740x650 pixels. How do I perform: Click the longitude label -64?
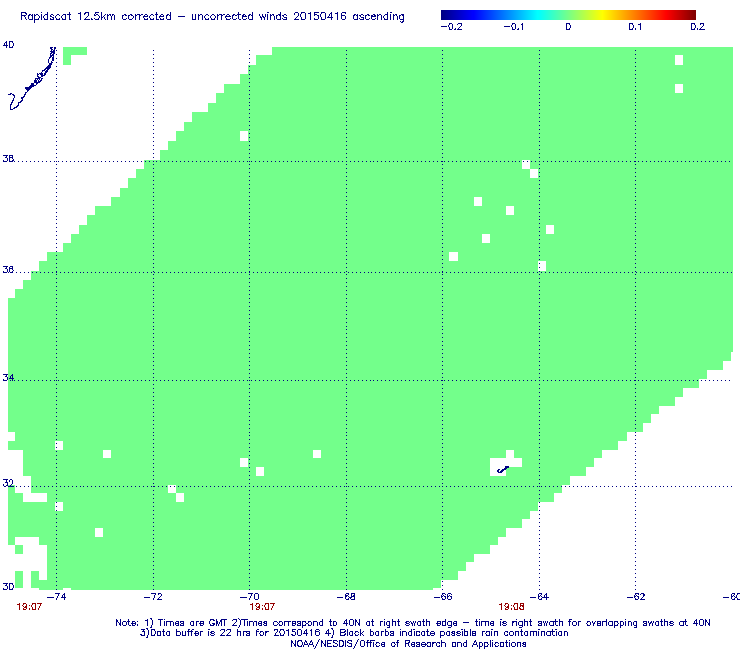(539, 597)
